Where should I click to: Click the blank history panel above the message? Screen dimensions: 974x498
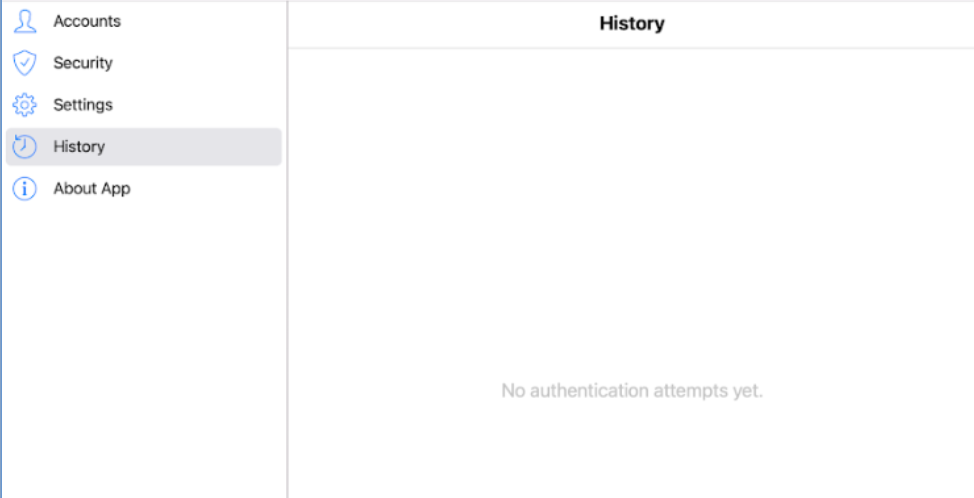[631, 200]
